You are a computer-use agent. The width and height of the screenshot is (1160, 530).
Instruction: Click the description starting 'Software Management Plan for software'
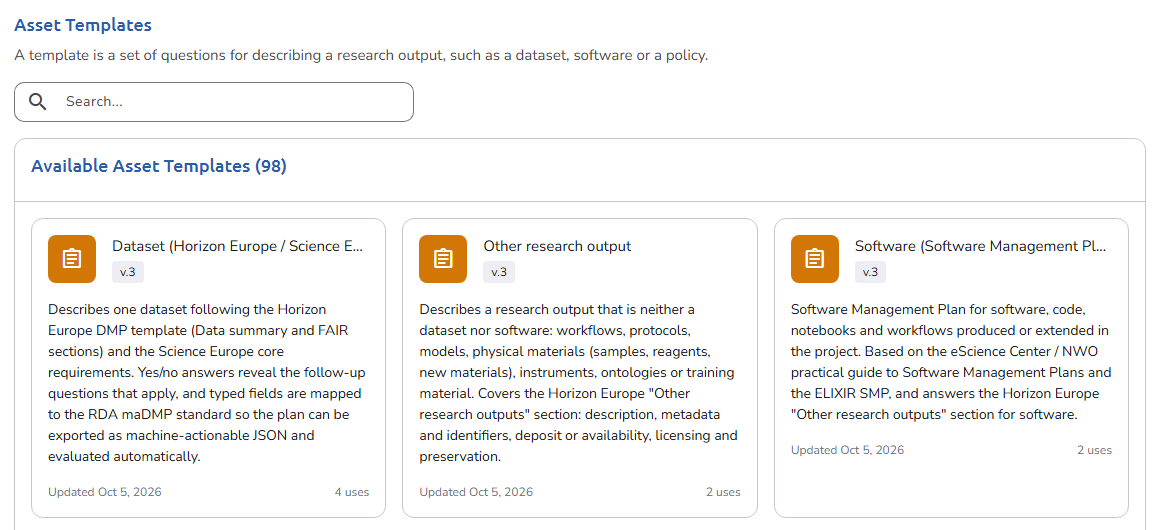tap(951, 362)
